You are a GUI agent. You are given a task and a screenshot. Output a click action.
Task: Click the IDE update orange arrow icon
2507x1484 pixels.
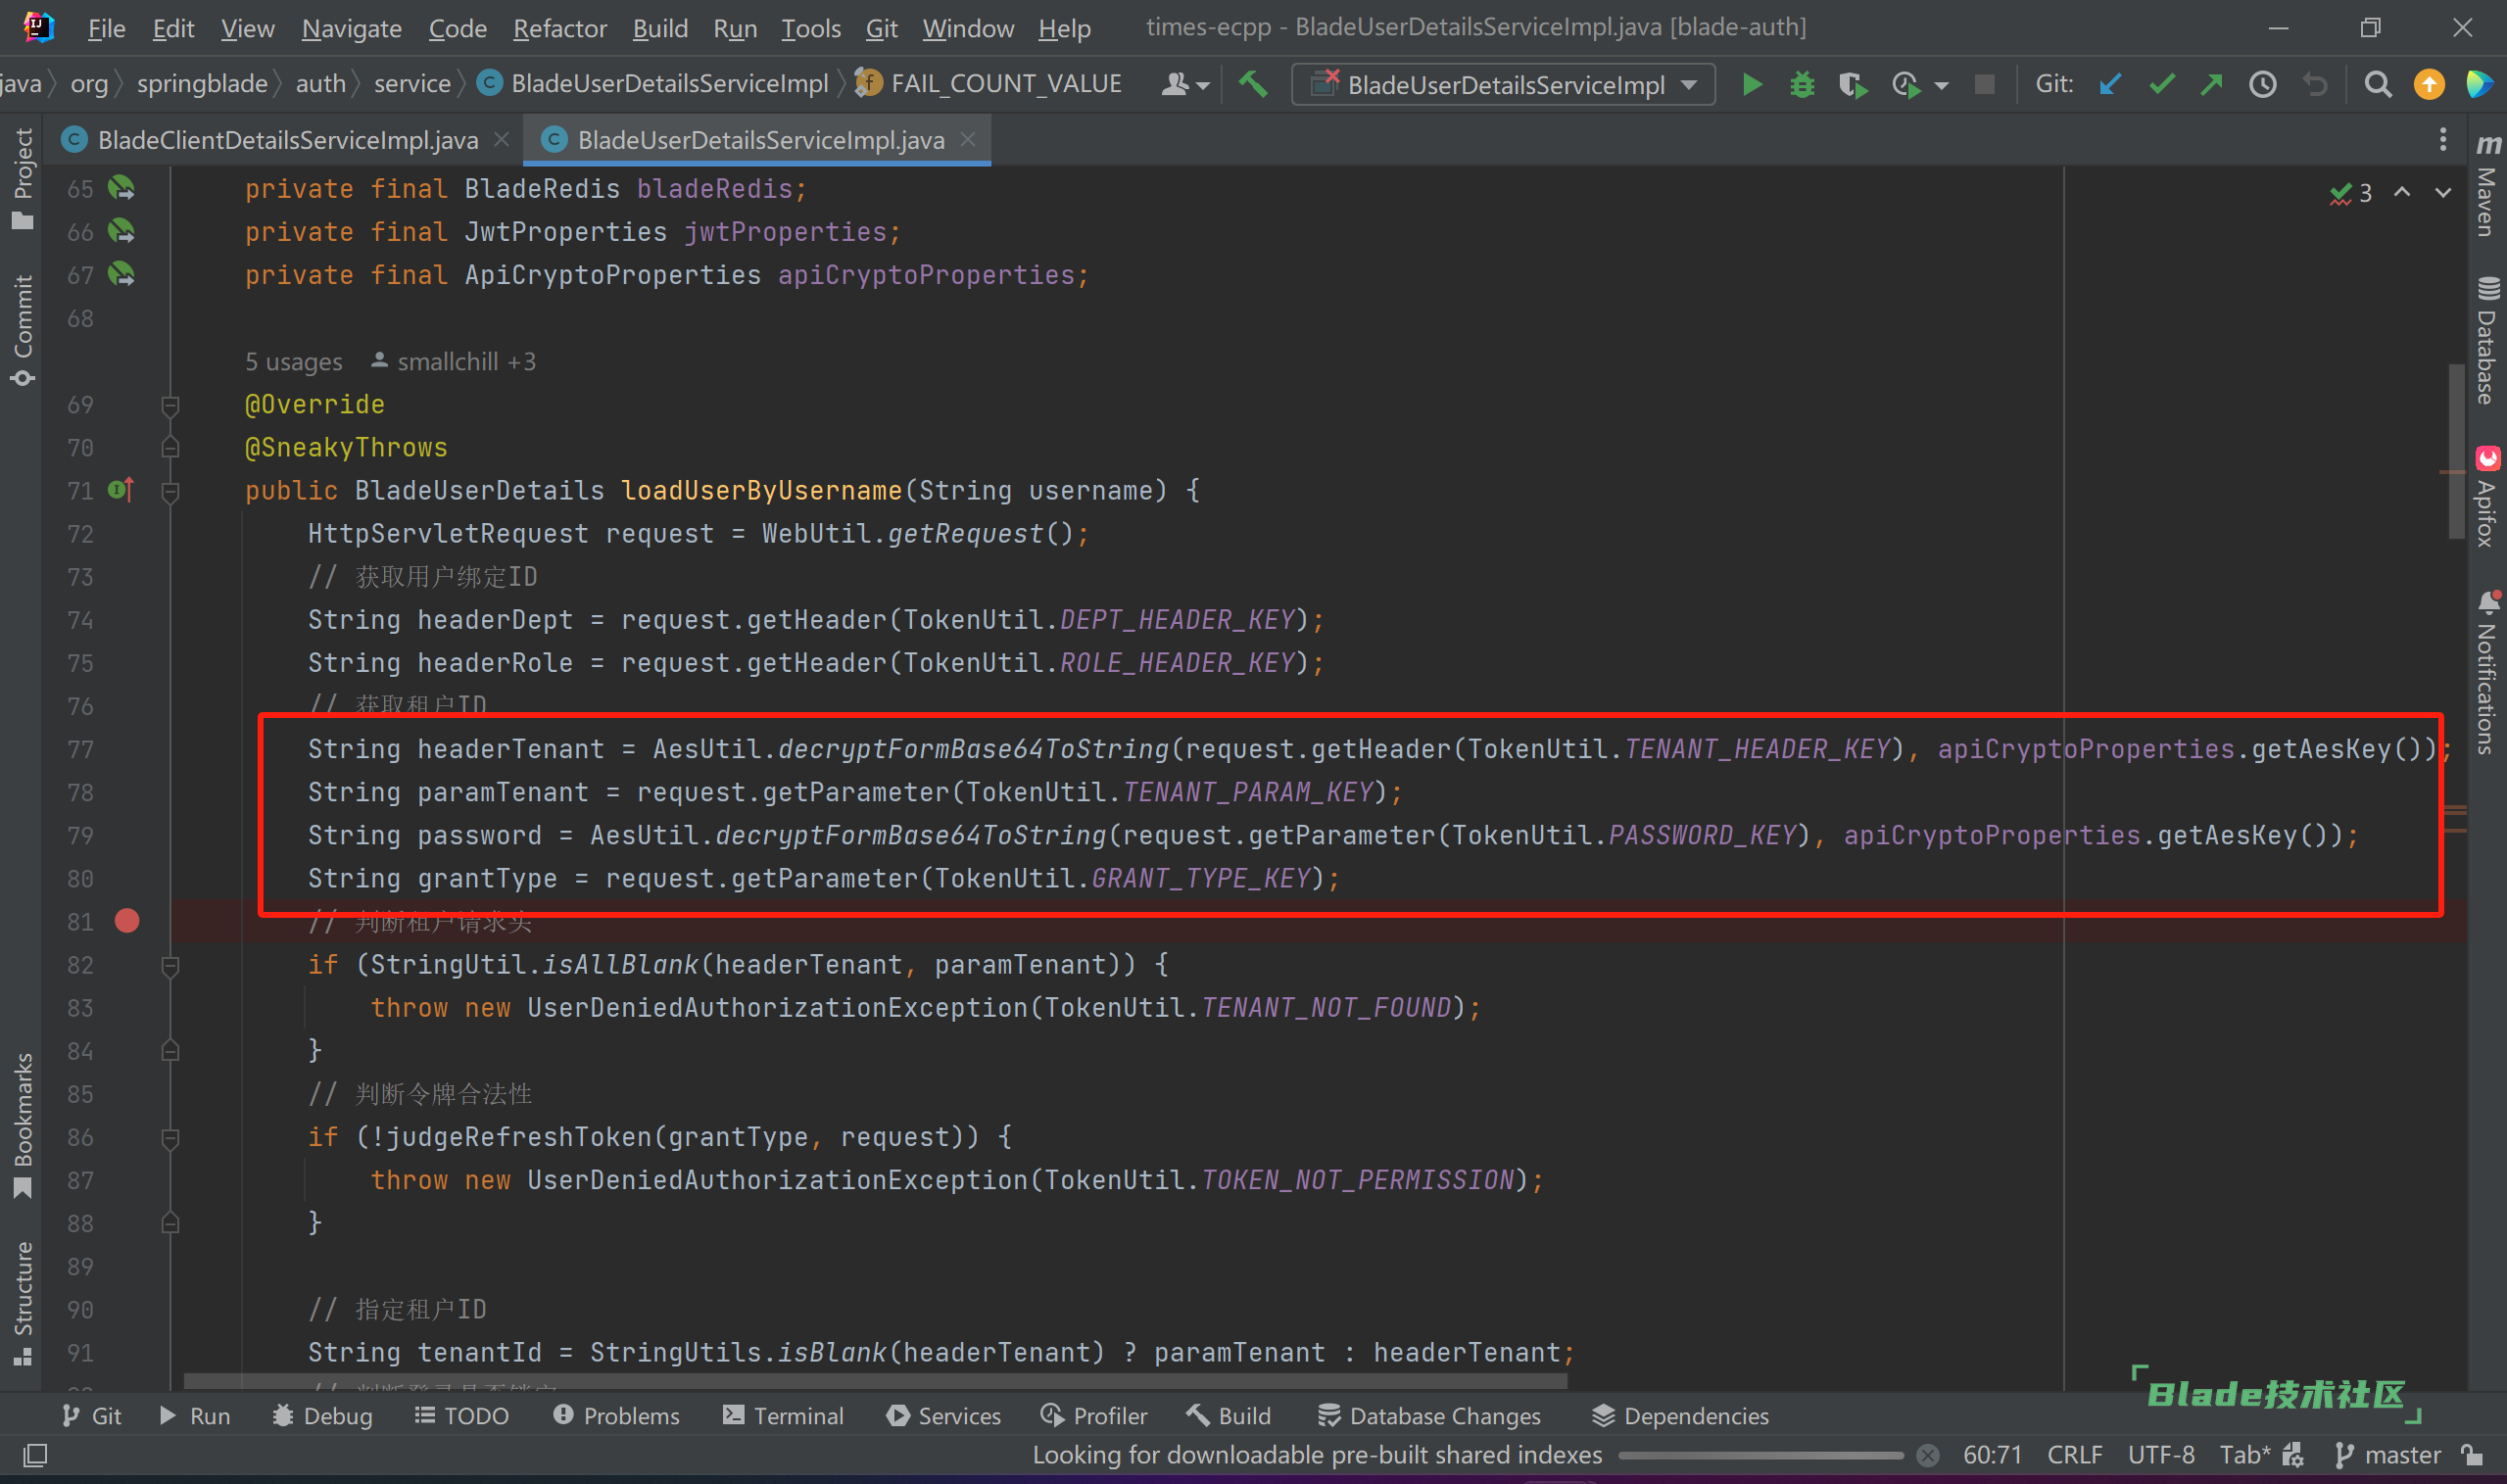(x=2429, y=84)
